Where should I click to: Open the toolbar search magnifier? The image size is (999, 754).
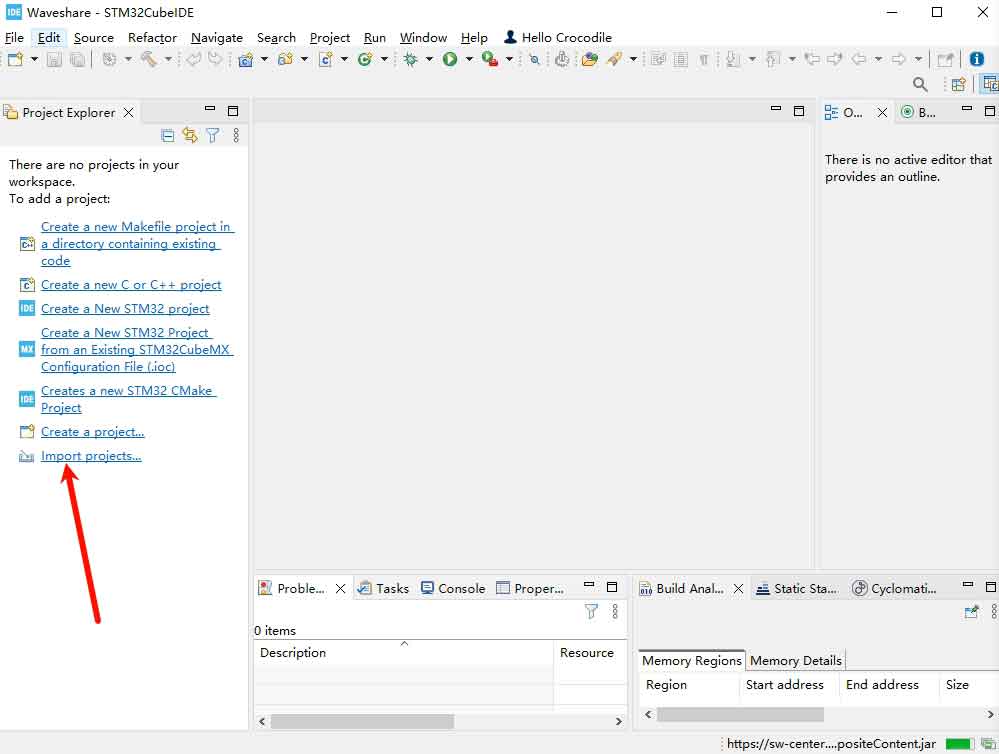click(920, 85)
